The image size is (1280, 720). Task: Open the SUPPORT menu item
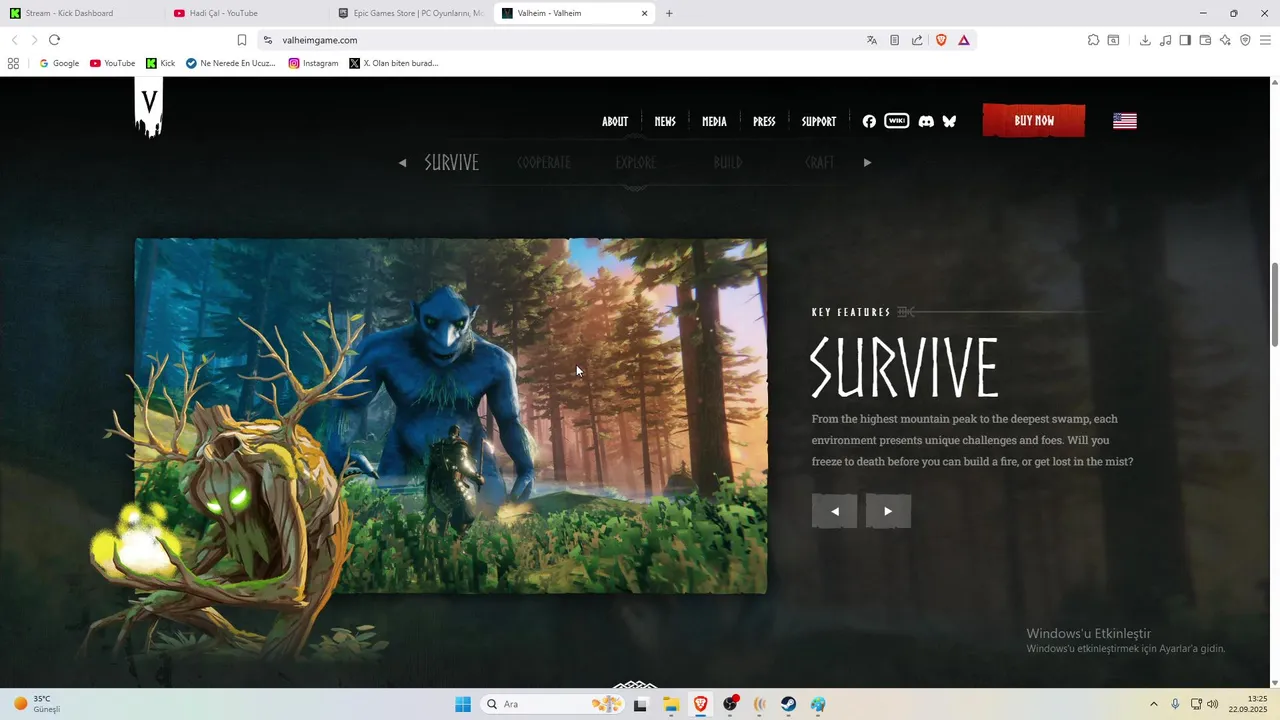[819, 121]
